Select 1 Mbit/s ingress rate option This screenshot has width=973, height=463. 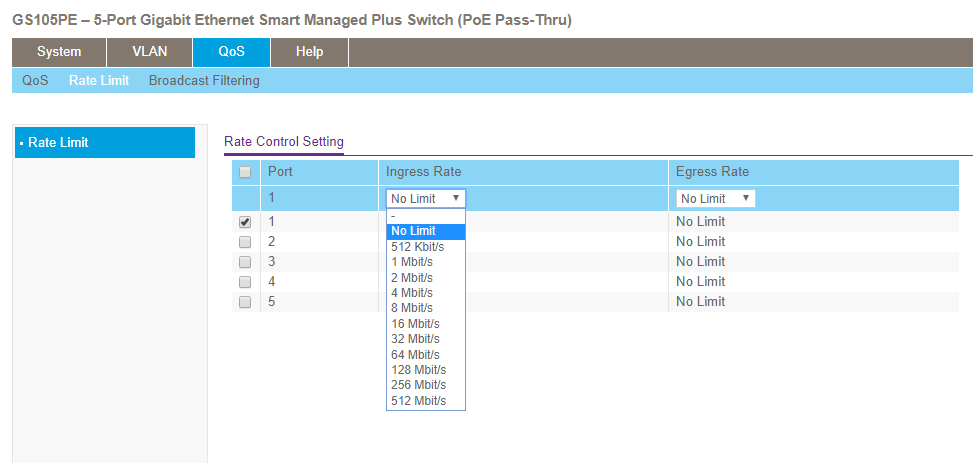pos(413,262)
